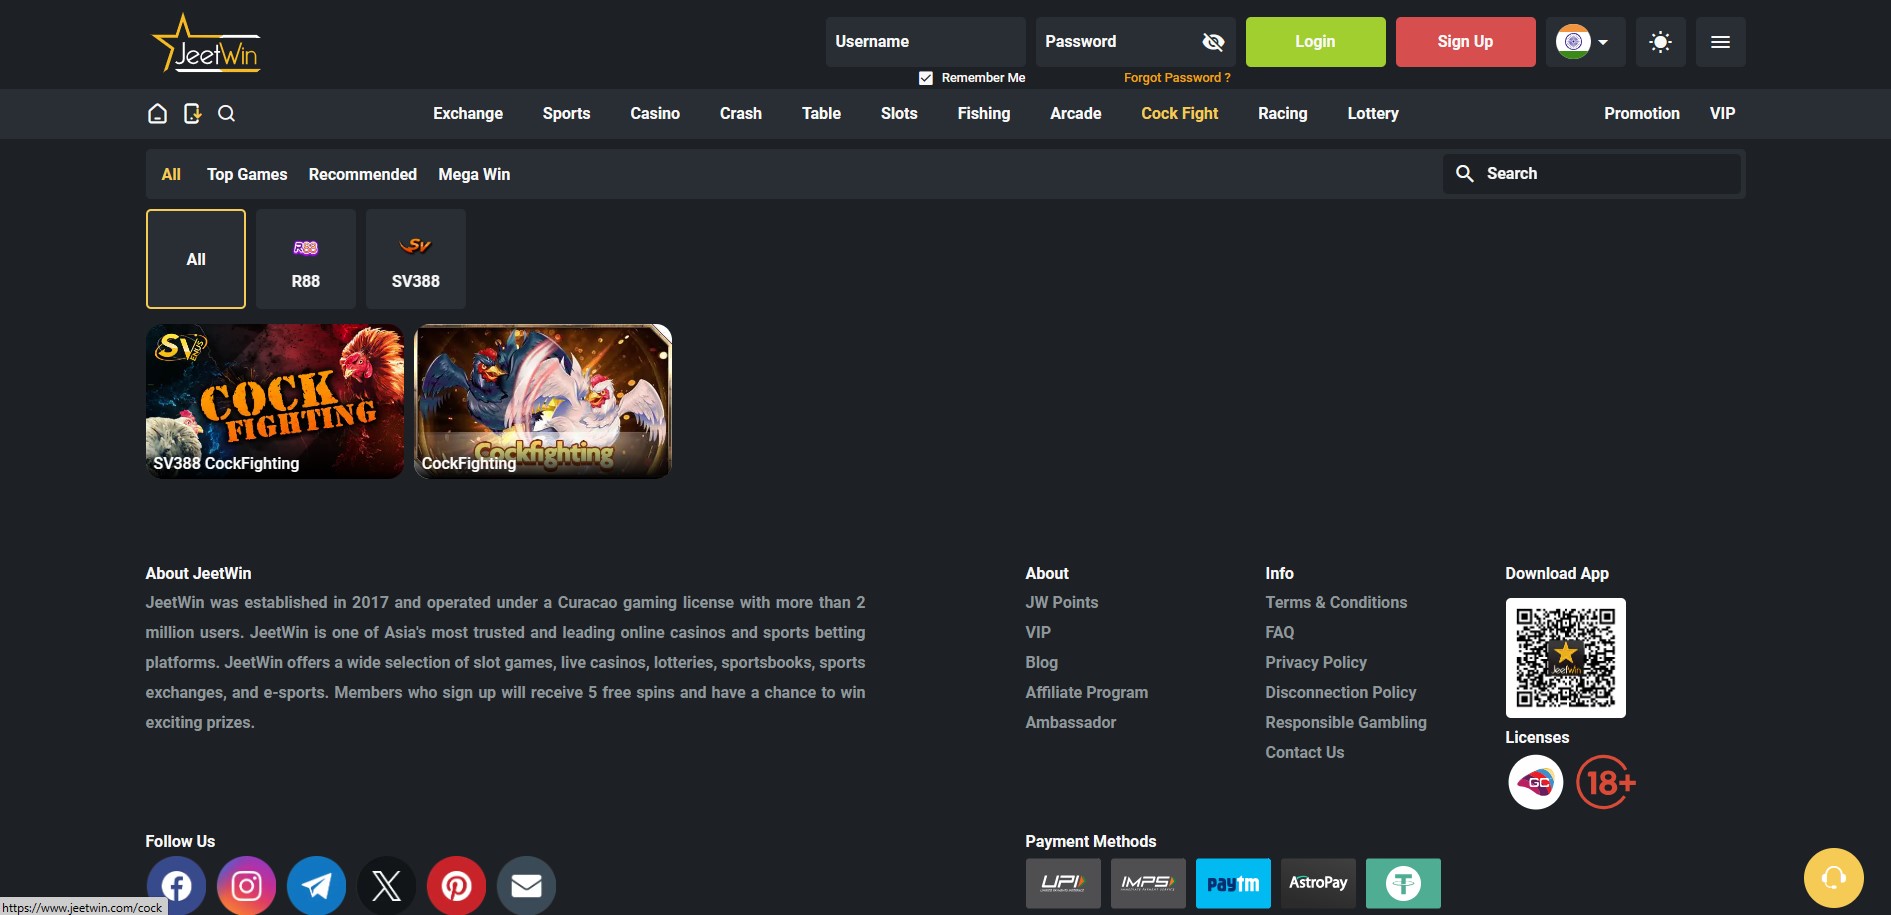Click the 18+ age restriction badge
The image size is (1891, 915).
click(x=1606, y=782)
